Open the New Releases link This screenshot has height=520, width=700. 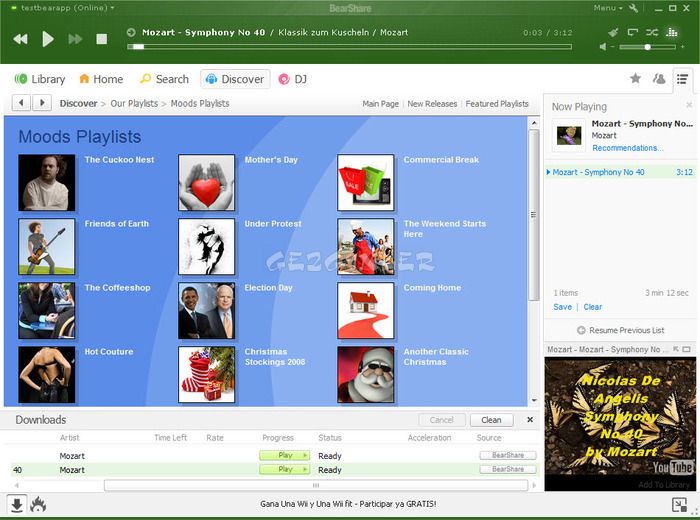point(432,104)
